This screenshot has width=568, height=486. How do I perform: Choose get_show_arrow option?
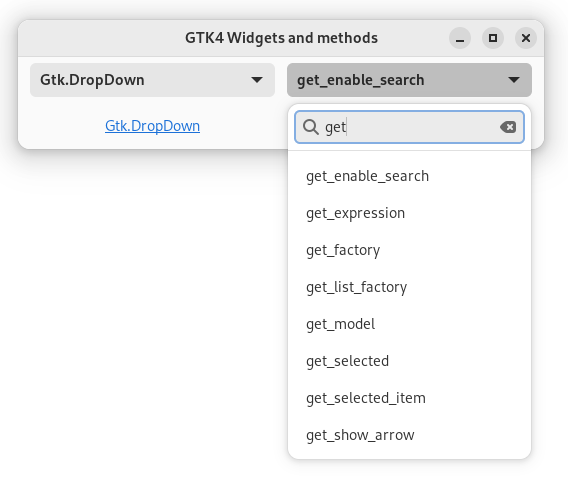pos(409,435)
